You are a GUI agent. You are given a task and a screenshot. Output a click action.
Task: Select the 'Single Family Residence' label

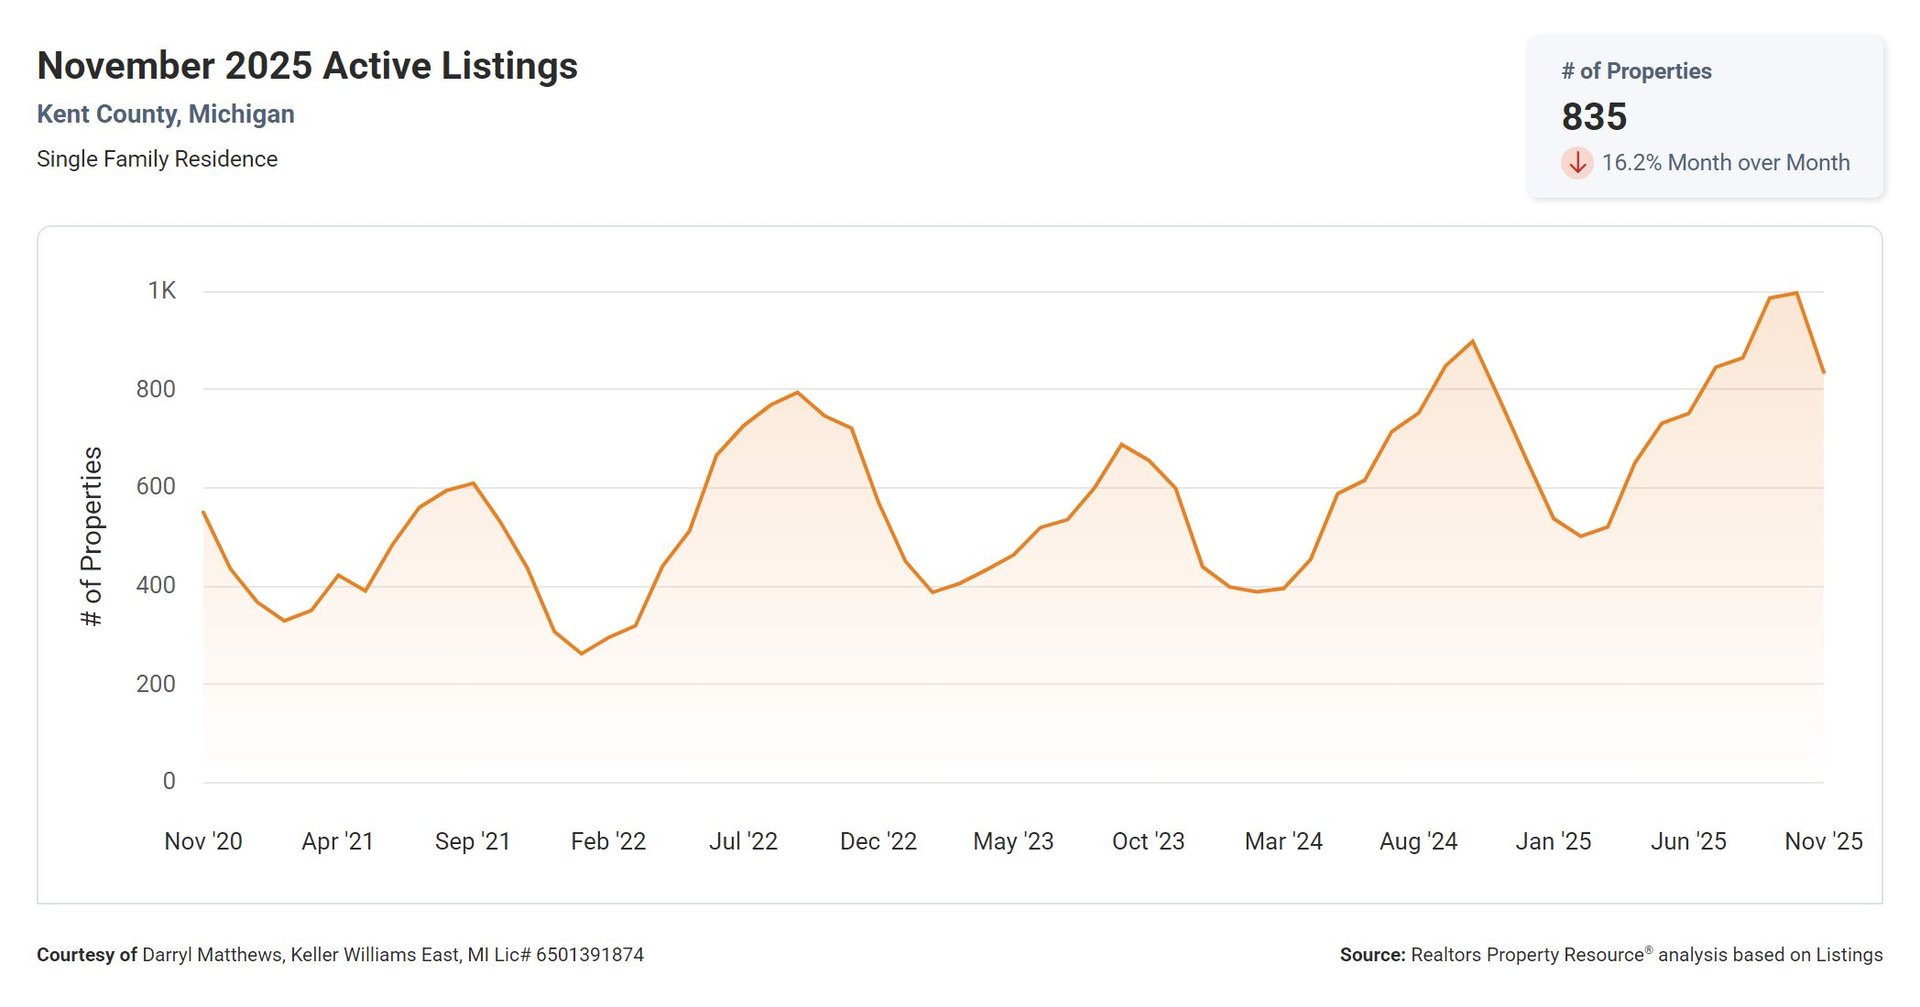[157, 159]
